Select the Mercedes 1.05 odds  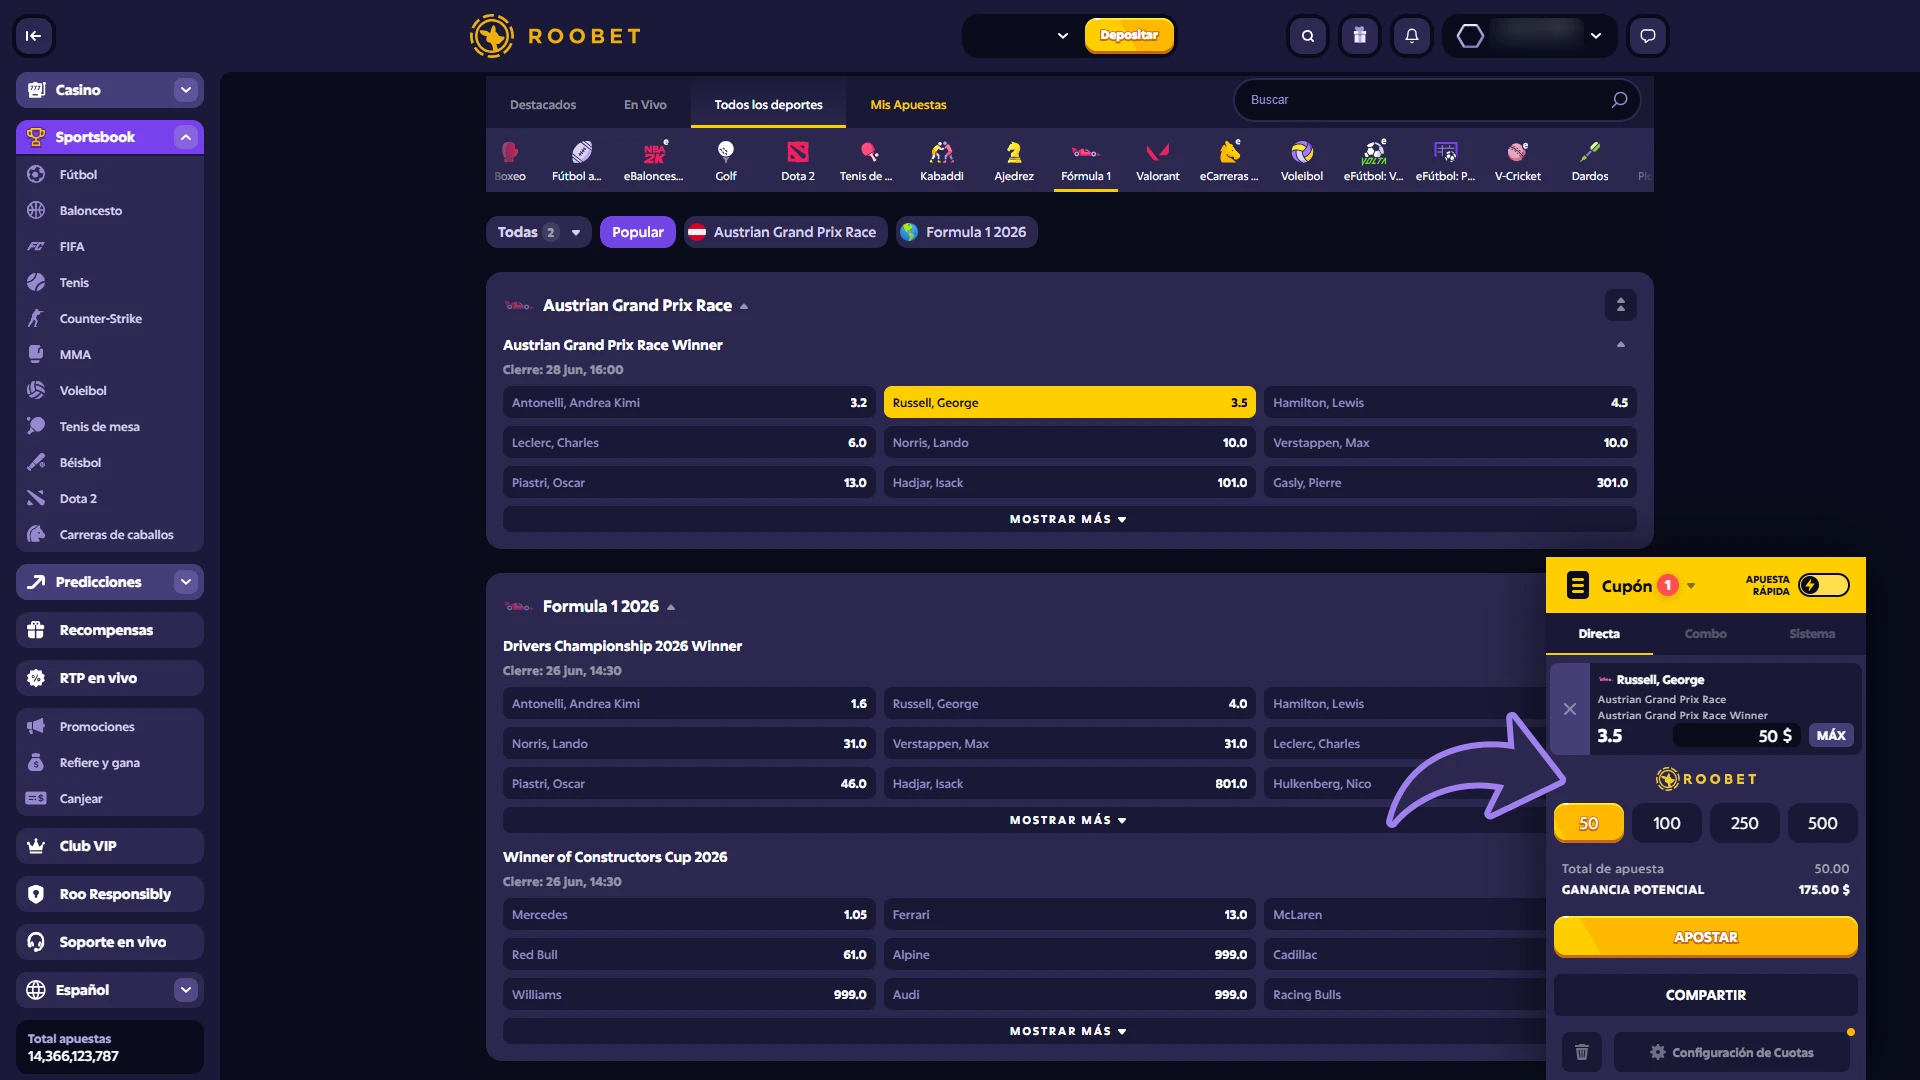coord(689,915)
